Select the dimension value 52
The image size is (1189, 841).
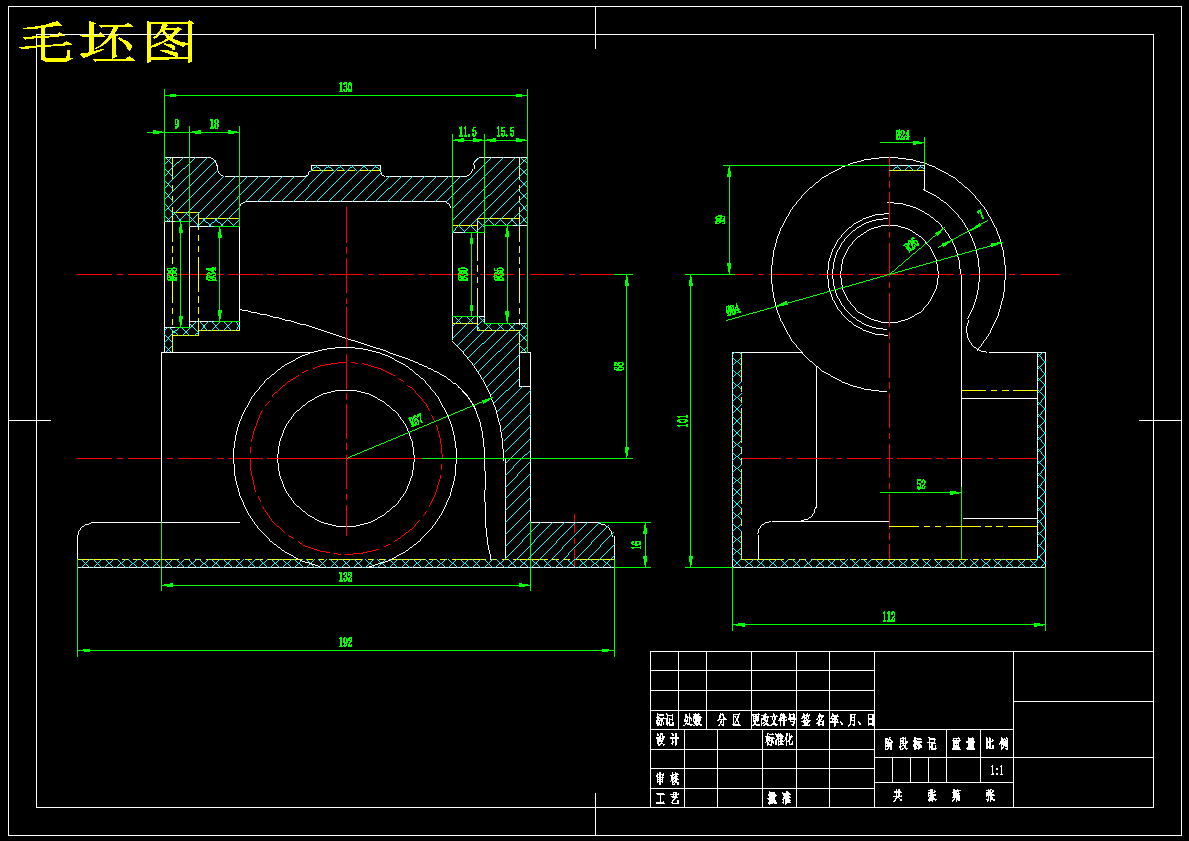pyautogui.click(x=921, y=485)
